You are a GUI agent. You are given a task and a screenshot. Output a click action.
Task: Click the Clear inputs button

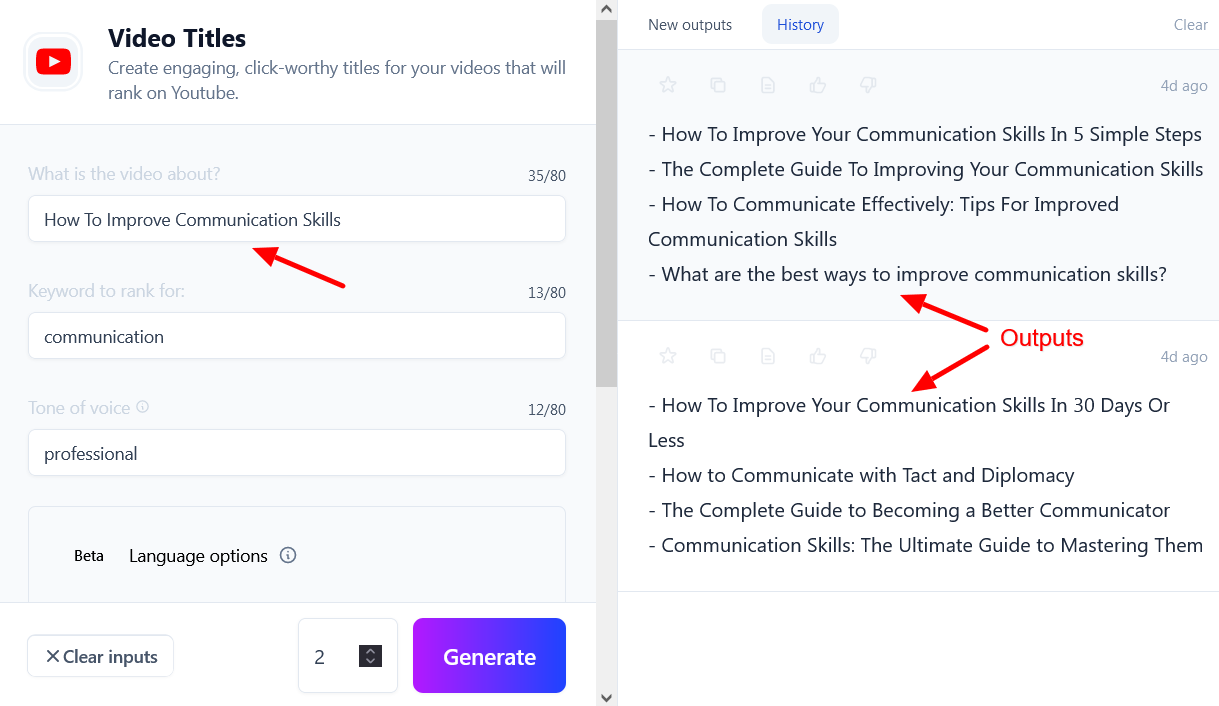(100, 656)
